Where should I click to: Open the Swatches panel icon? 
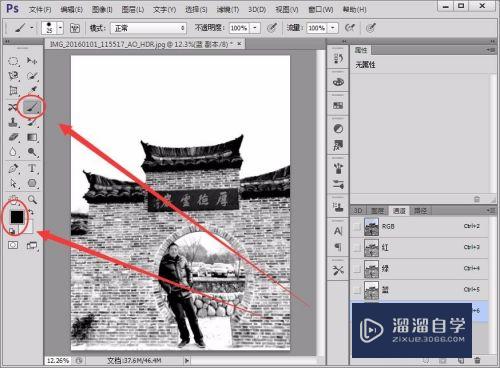[x=338, y=105]
